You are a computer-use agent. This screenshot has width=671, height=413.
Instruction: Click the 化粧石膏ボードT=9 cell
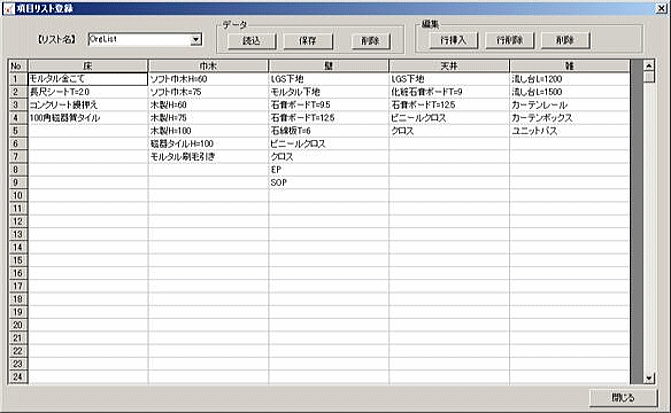[x=448, y=91]
